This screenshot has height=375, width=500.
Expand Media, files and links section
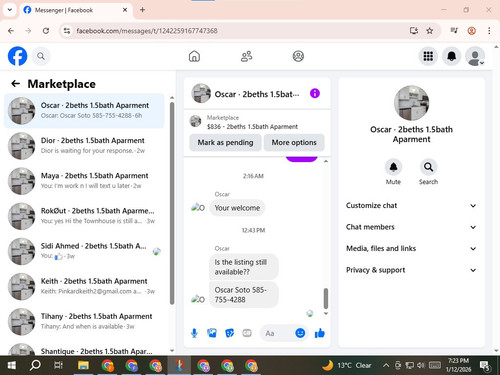click(411, 248)
